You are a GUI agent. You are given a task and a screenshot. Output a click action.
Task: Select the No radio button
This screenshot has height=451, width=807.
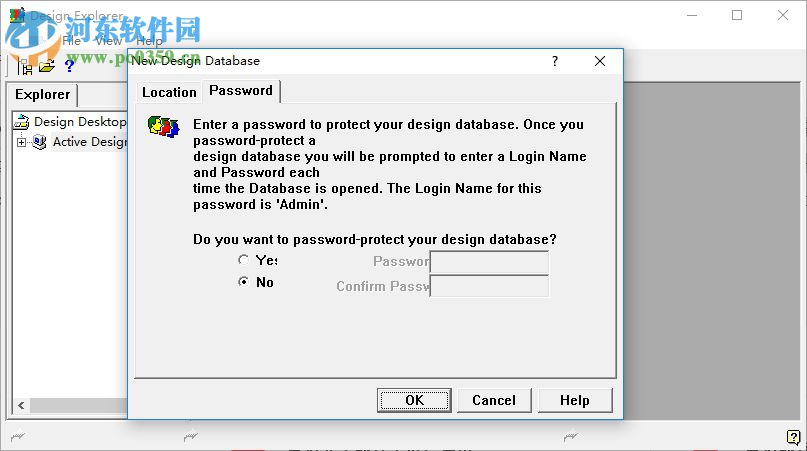[x=243, y=282]
